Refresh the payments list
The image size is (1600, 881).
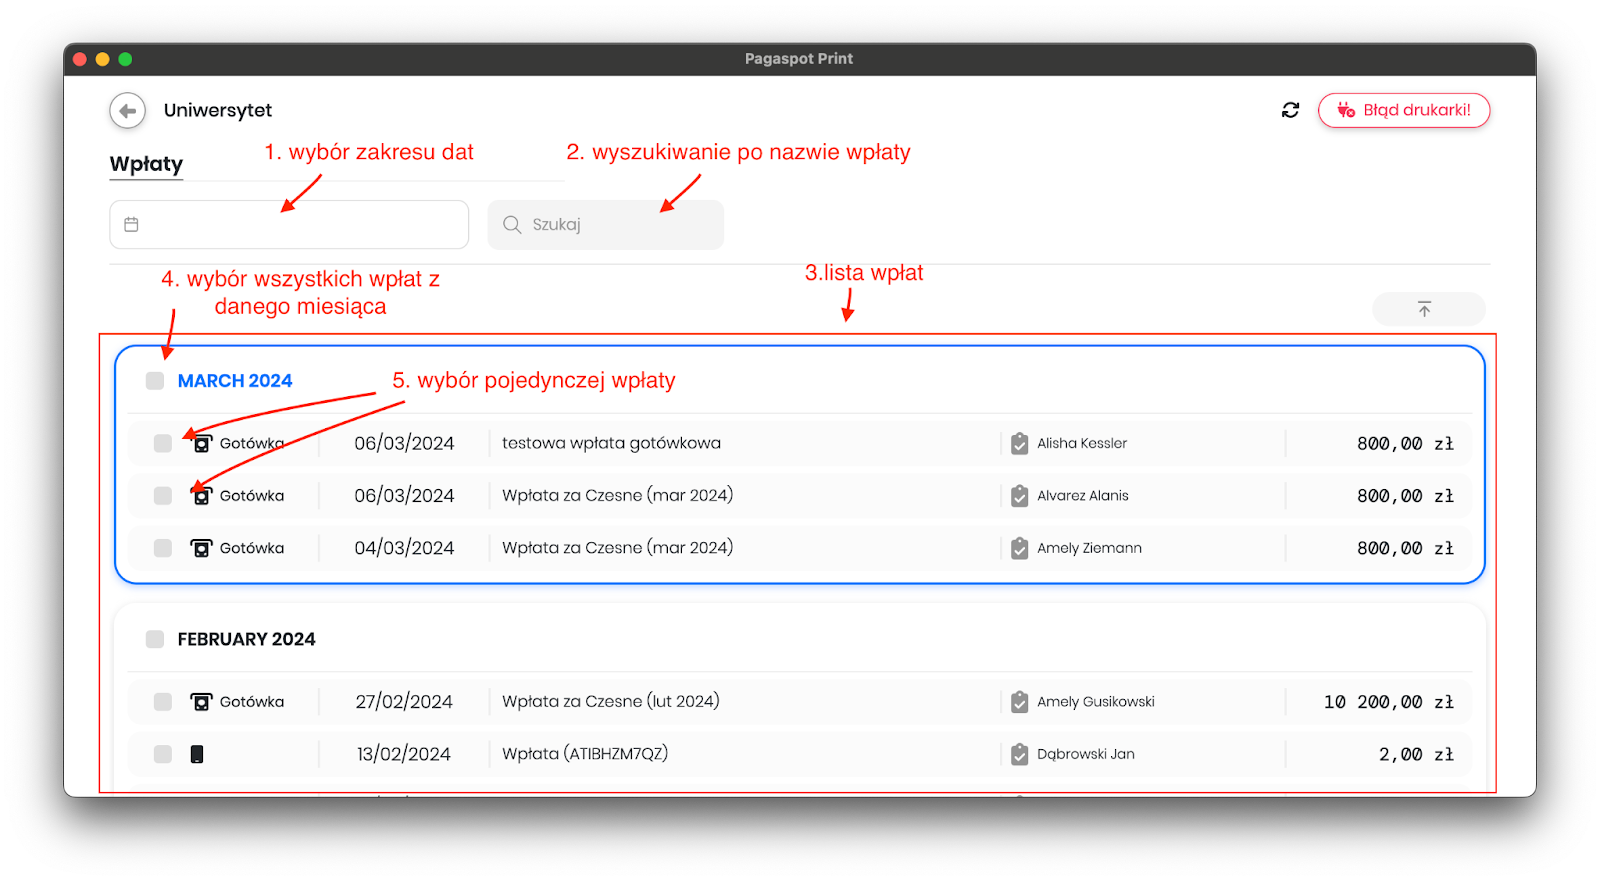[1290, 110]
